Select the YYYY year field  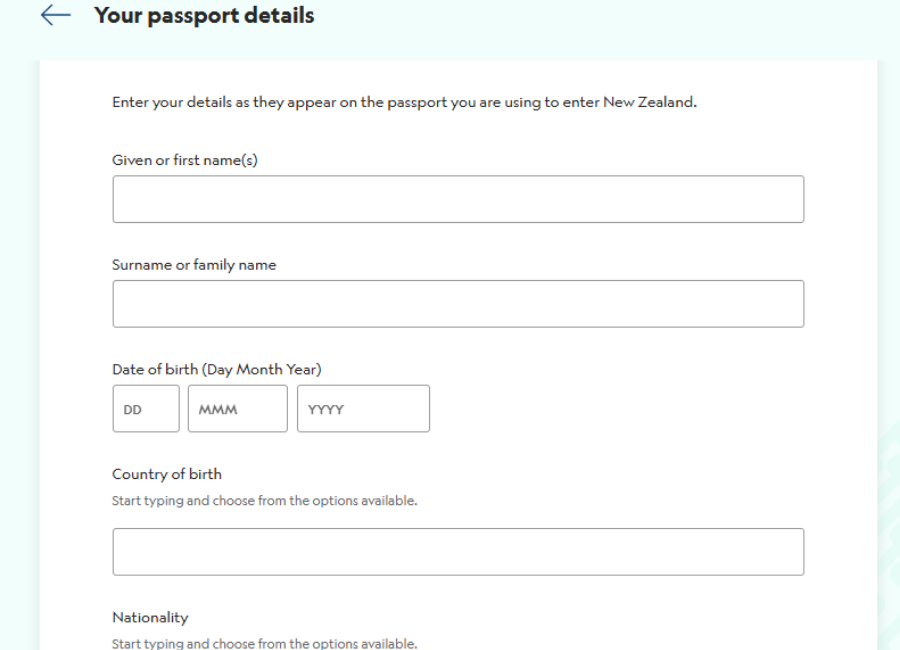coord(363,408)
